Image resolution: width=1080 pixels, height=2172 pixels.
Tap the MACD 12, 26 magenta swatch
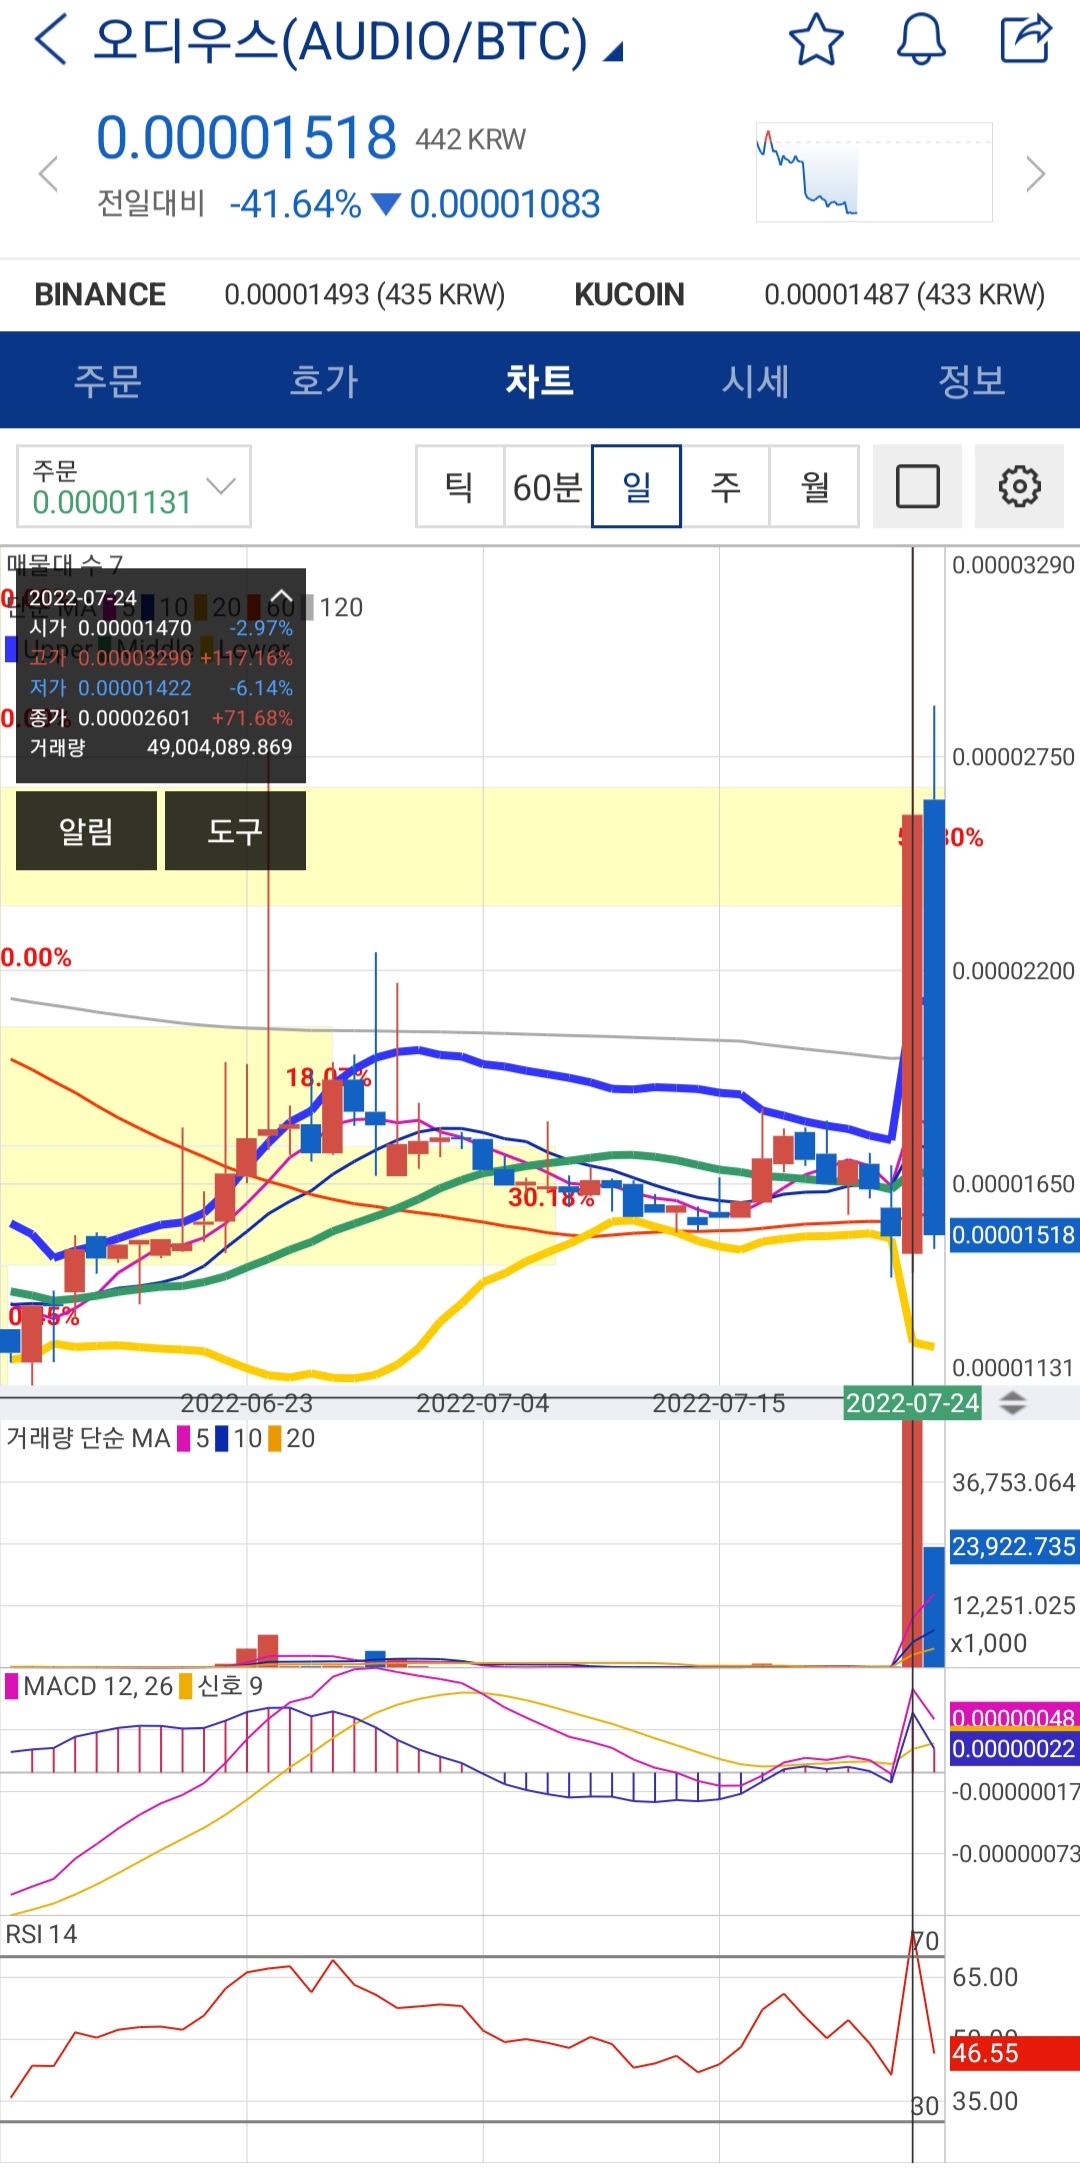(x=12, y=1687)
